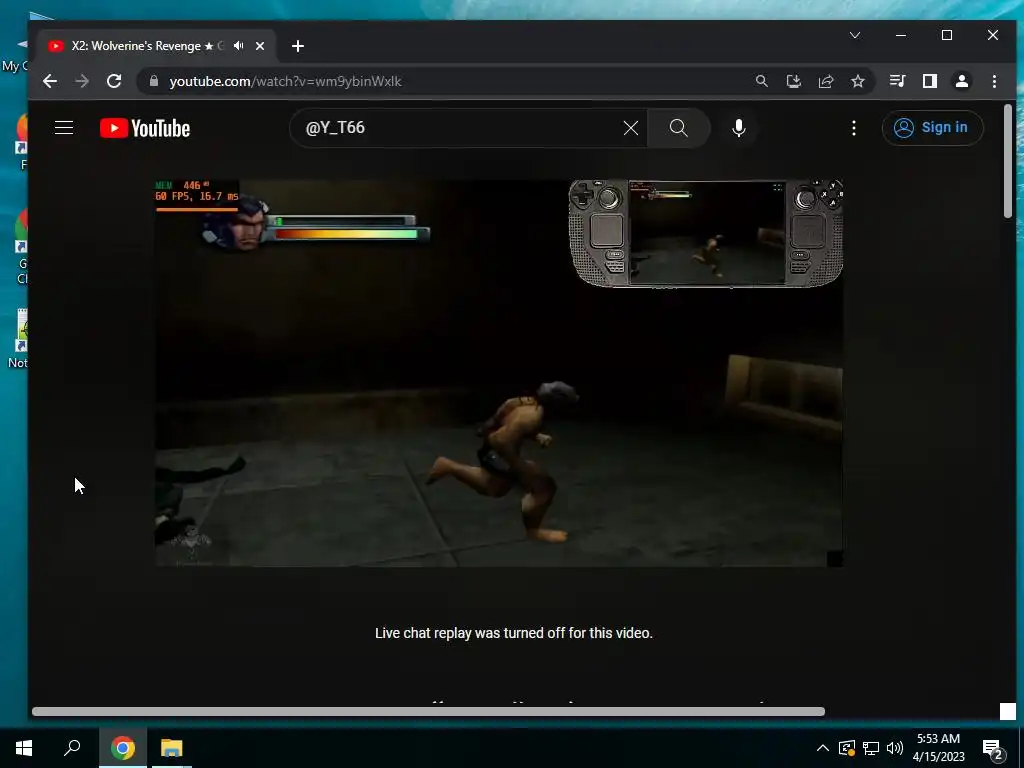The width and height of the screenshot is (1024, 768).
Task: View site information lock icon
Action: click(x=154, y=81)
